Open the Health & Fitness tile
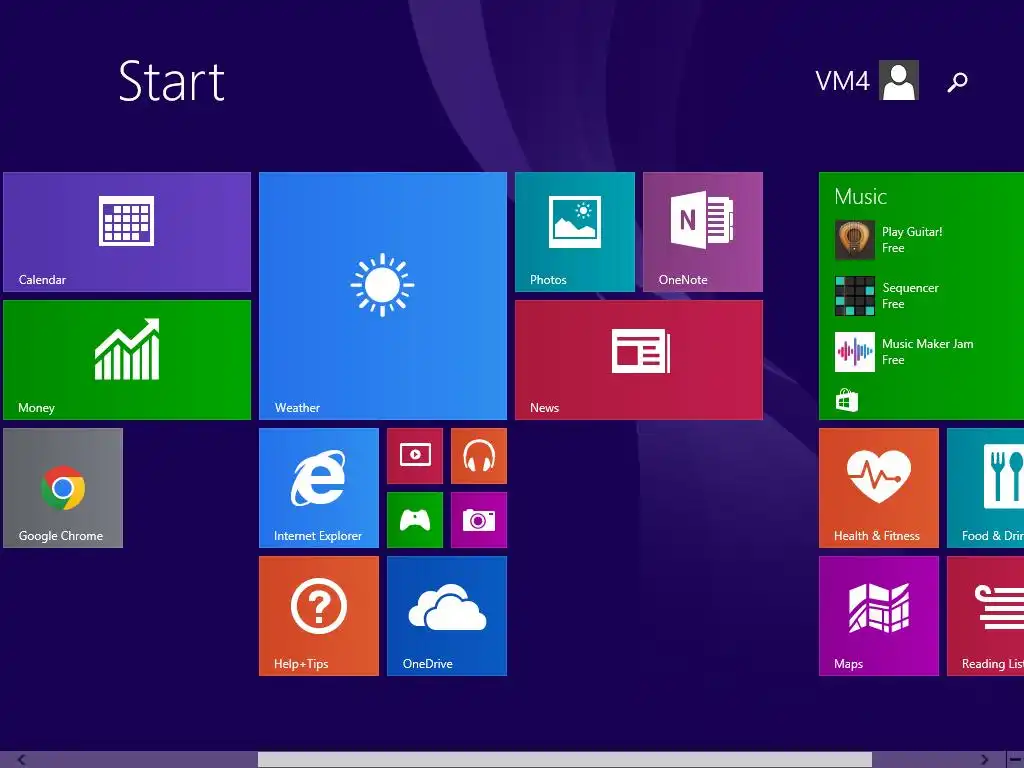 pyautogui.click(x=879, y=488)
